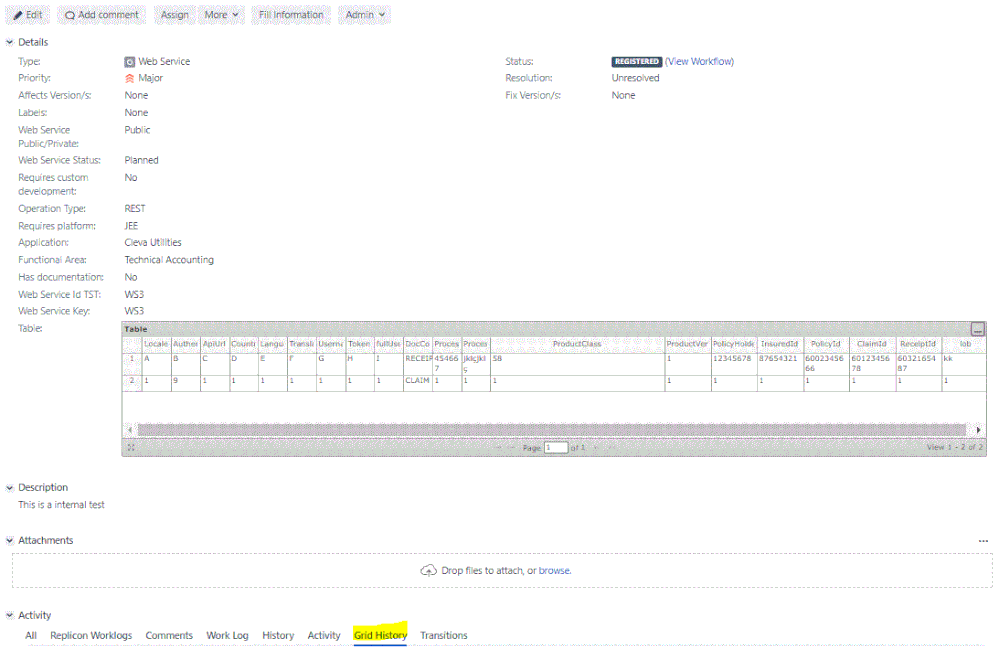Click the CLAIM cell in table row 2
The width and height of the screenshot is (999, 649).
[x=418, y=382]
